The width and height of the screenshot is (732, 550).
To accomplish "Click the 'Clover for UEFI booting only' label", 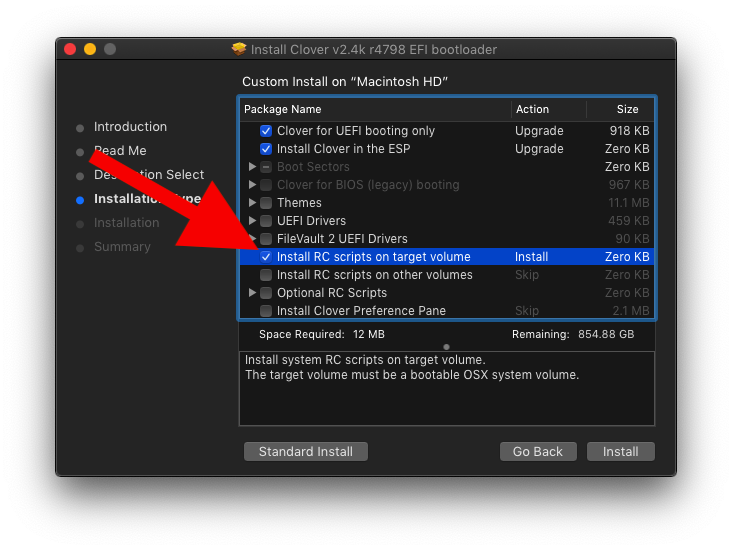I will 356,131.
